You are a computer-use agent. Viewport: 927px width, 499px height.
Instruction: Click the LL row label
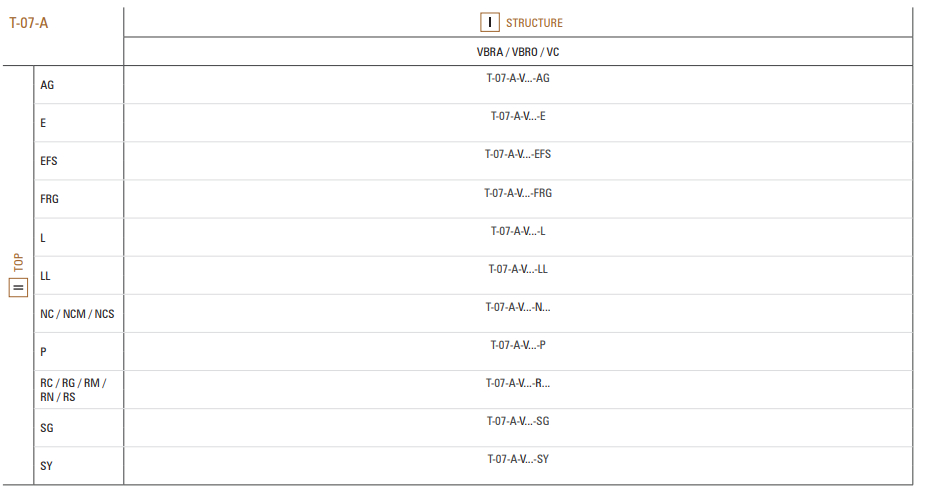pos(46,276)
